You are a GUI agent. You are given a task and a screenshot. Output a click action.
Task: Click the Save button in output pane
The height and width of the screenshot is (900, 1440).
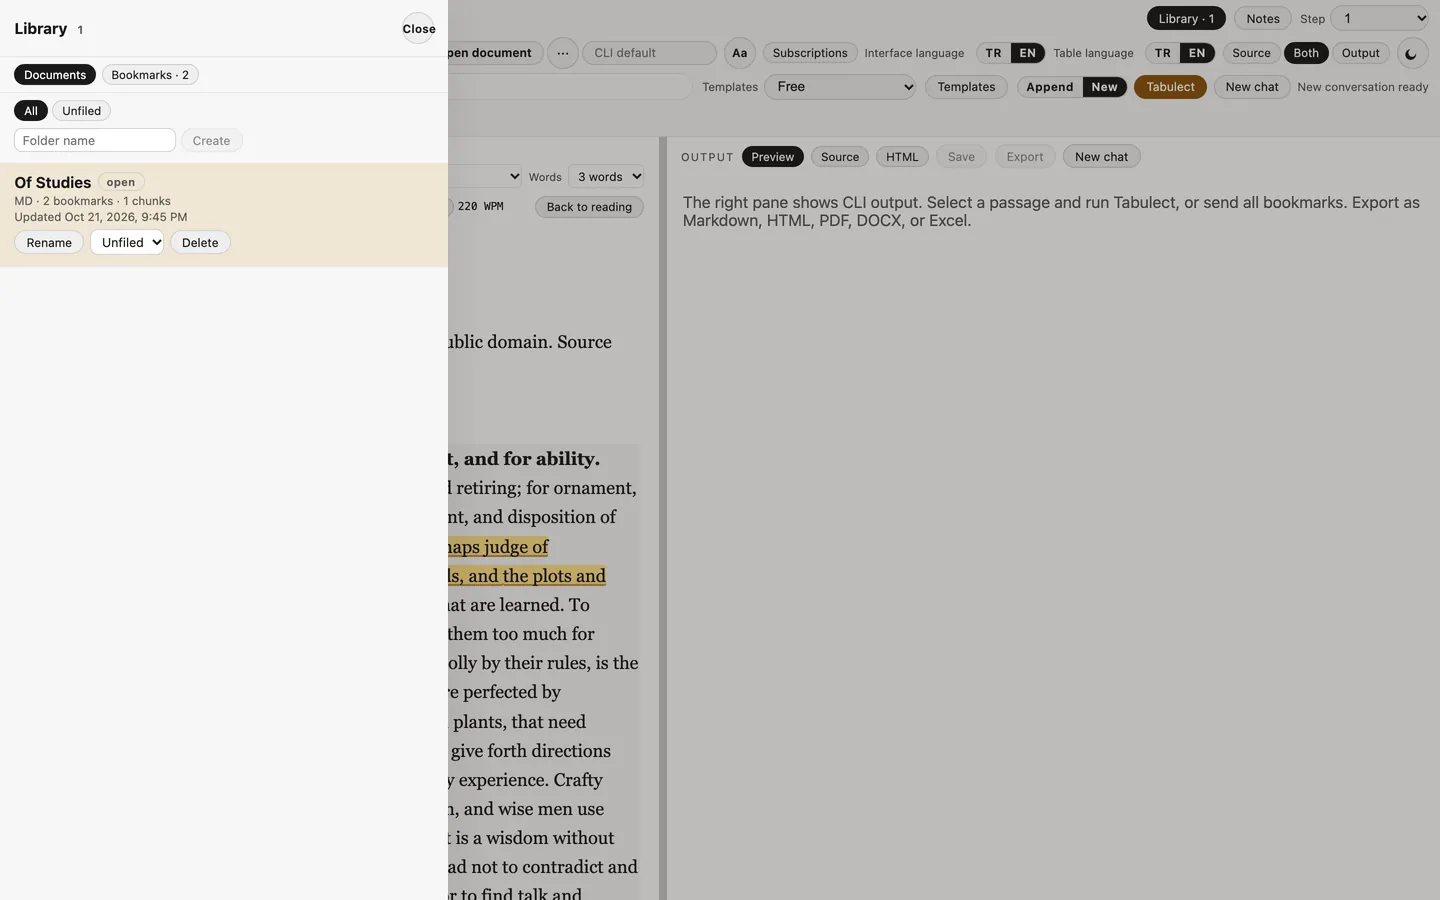point(961,157)
